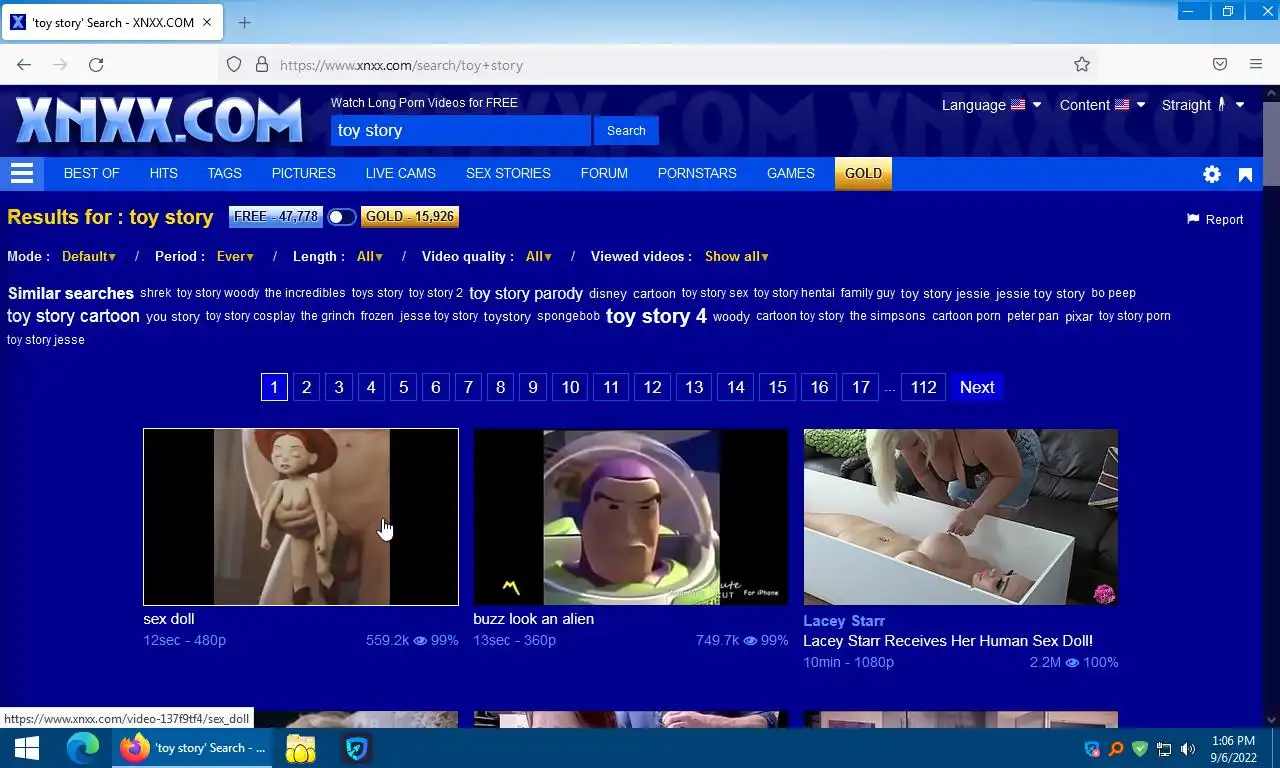Bookmark this page with the star icon
The height and width of the screenshot is (768, 1280).
[1082, 65]
